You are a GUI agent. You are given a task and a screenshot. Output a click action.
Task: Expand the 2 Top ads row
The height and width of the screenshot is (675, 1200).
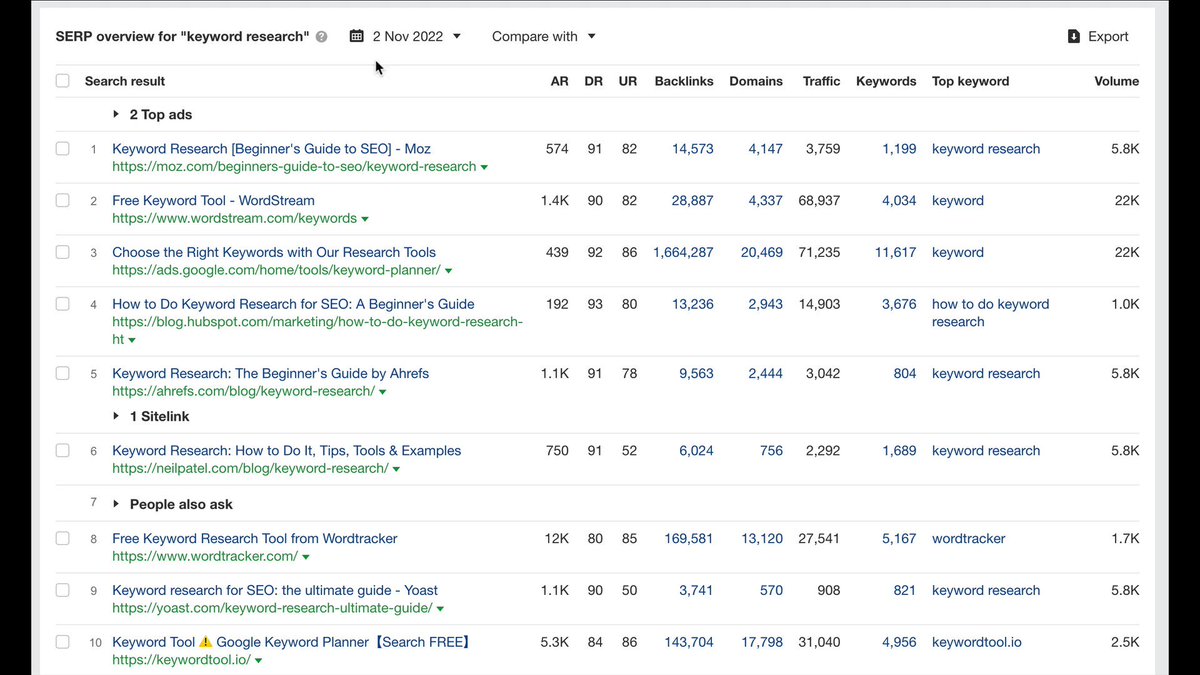[117, 115]
